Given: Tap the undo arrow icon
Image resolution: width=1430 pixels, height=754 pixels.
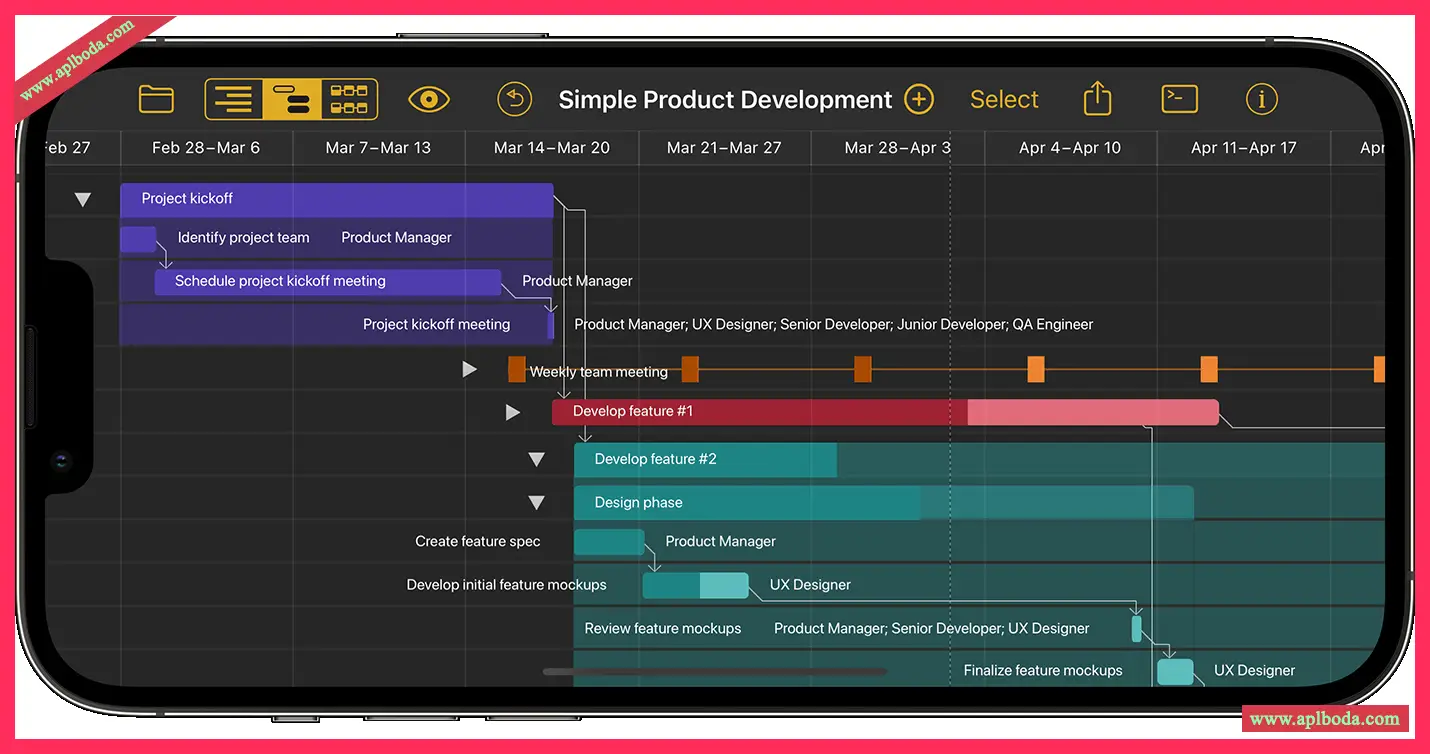Looking at the screenshot, I should (515, 99).
